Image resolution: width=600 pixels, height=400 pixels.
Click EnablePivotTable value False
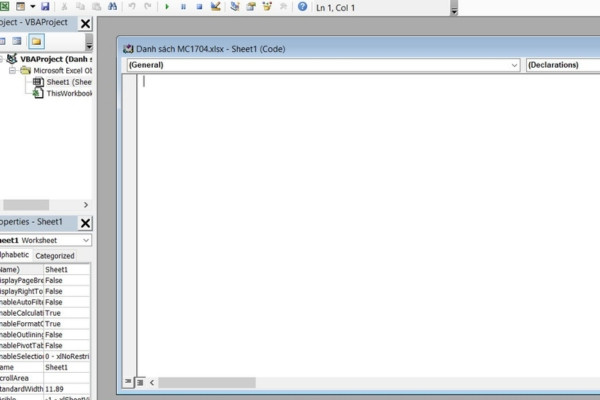tap(67, 345)
